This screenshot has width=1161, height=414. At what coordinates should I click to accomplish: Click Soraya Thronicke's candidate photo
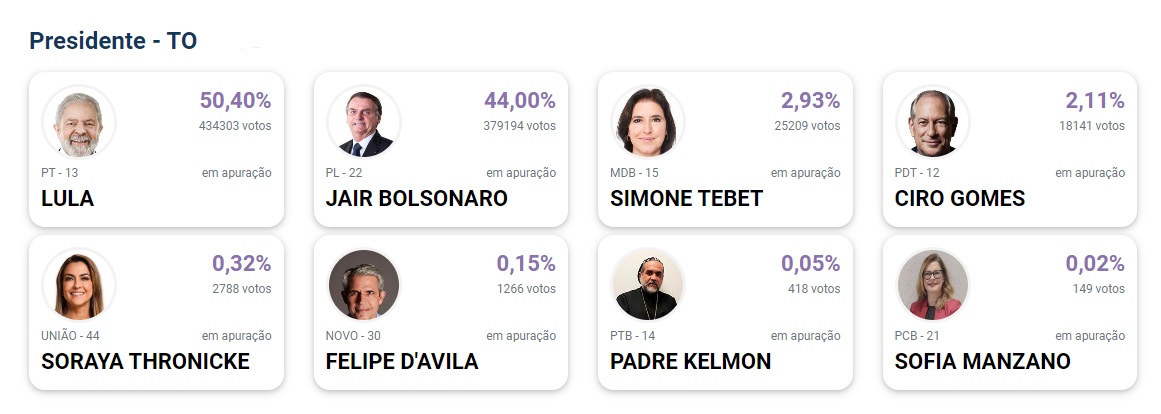[78, 285]
